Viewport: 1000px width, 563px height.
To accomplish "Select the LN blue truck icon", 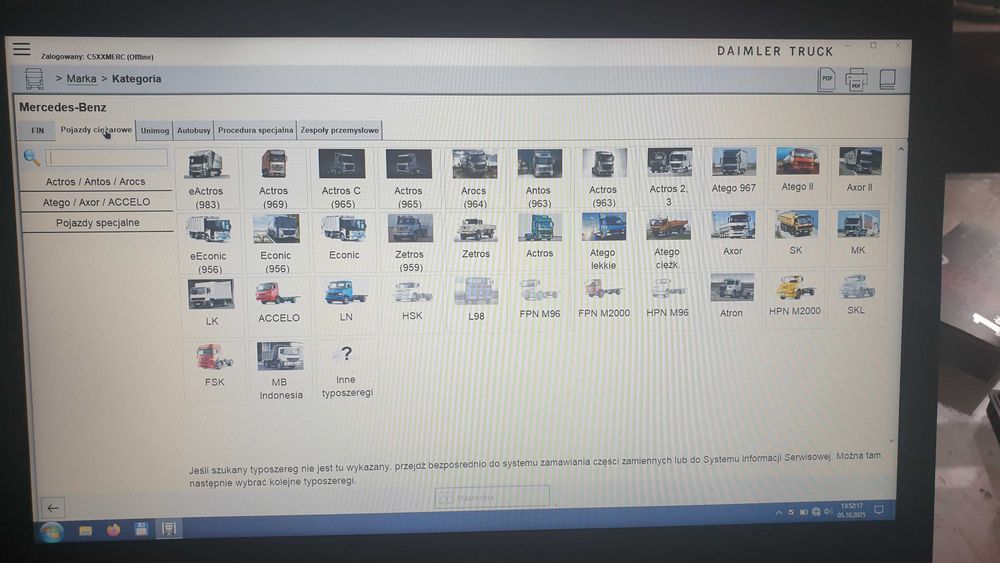I will (345, 293).
